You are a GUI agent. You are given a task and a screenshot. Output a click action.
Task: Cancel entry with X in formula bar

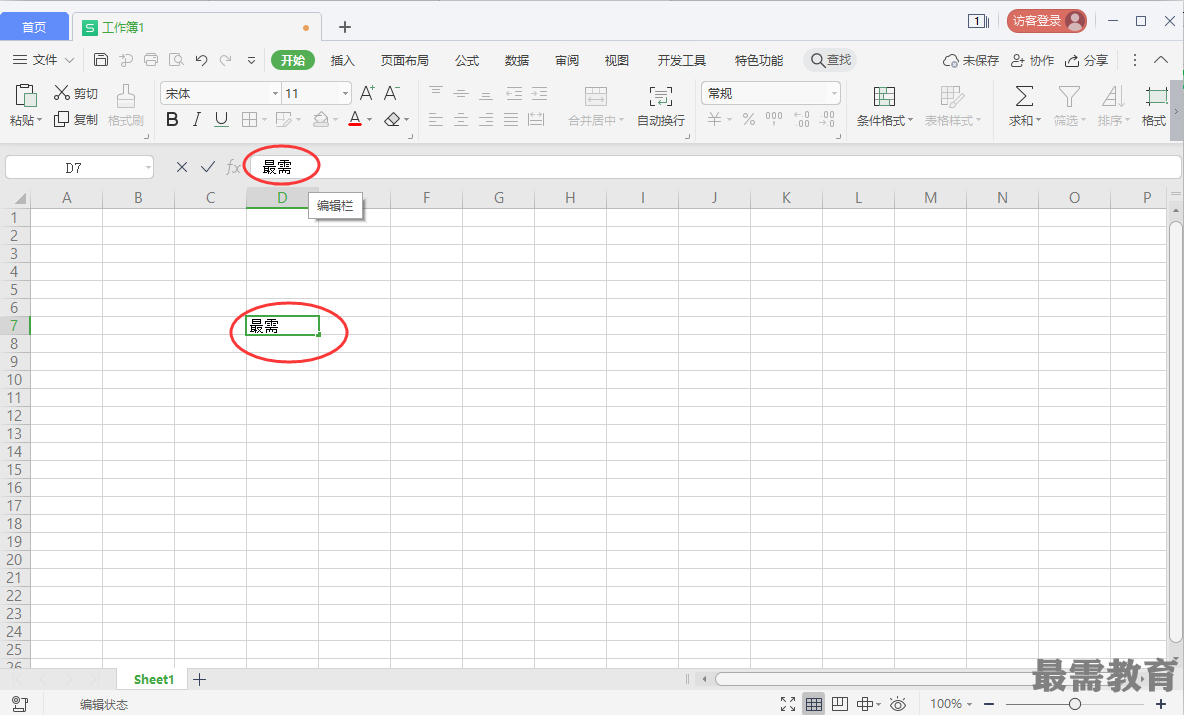point(181,167)
